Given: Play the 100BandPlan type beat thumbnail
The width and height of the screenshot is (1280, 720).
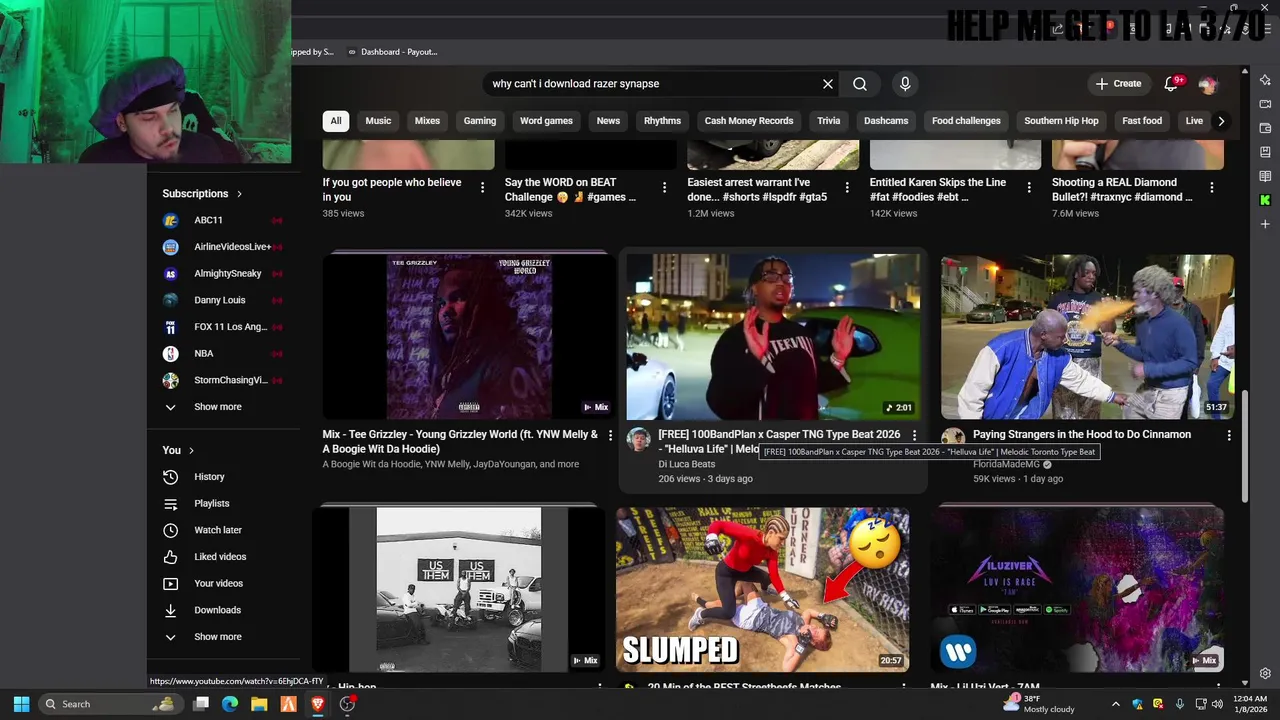Looking at the screenshot, I should [773, 336].
